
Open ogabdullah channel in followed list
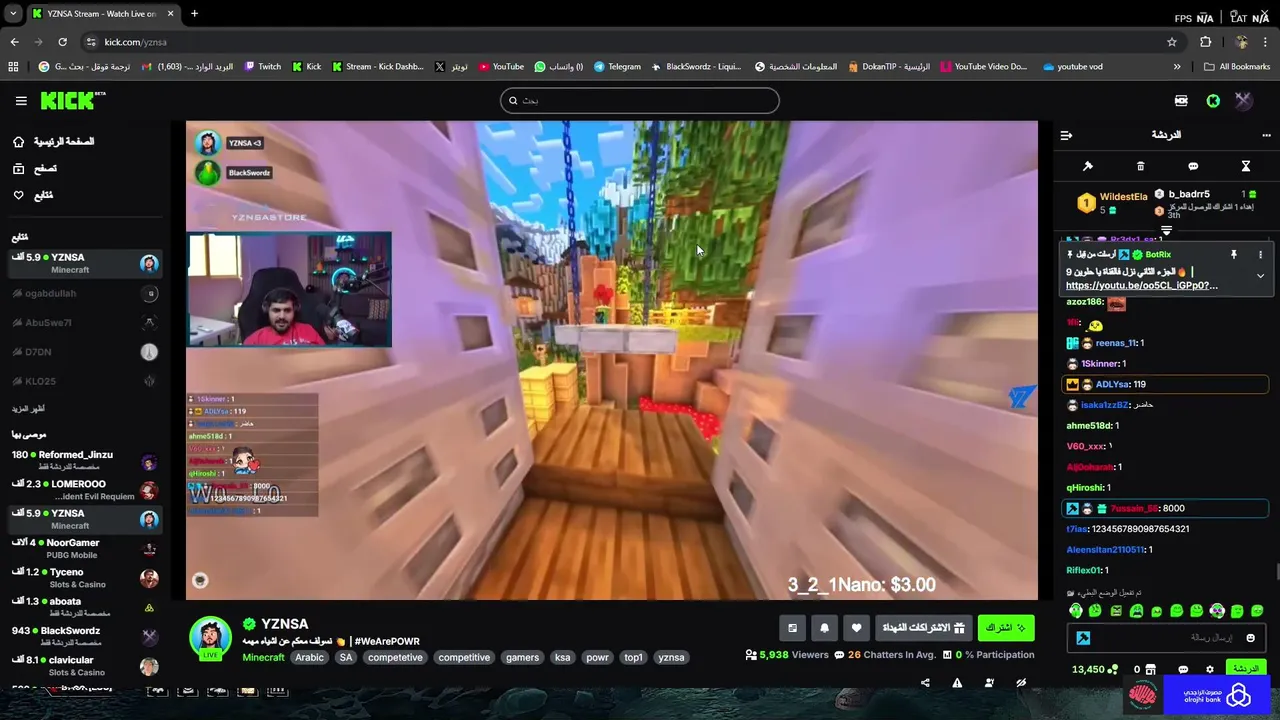pyautogui.click(x=85, y=294)
